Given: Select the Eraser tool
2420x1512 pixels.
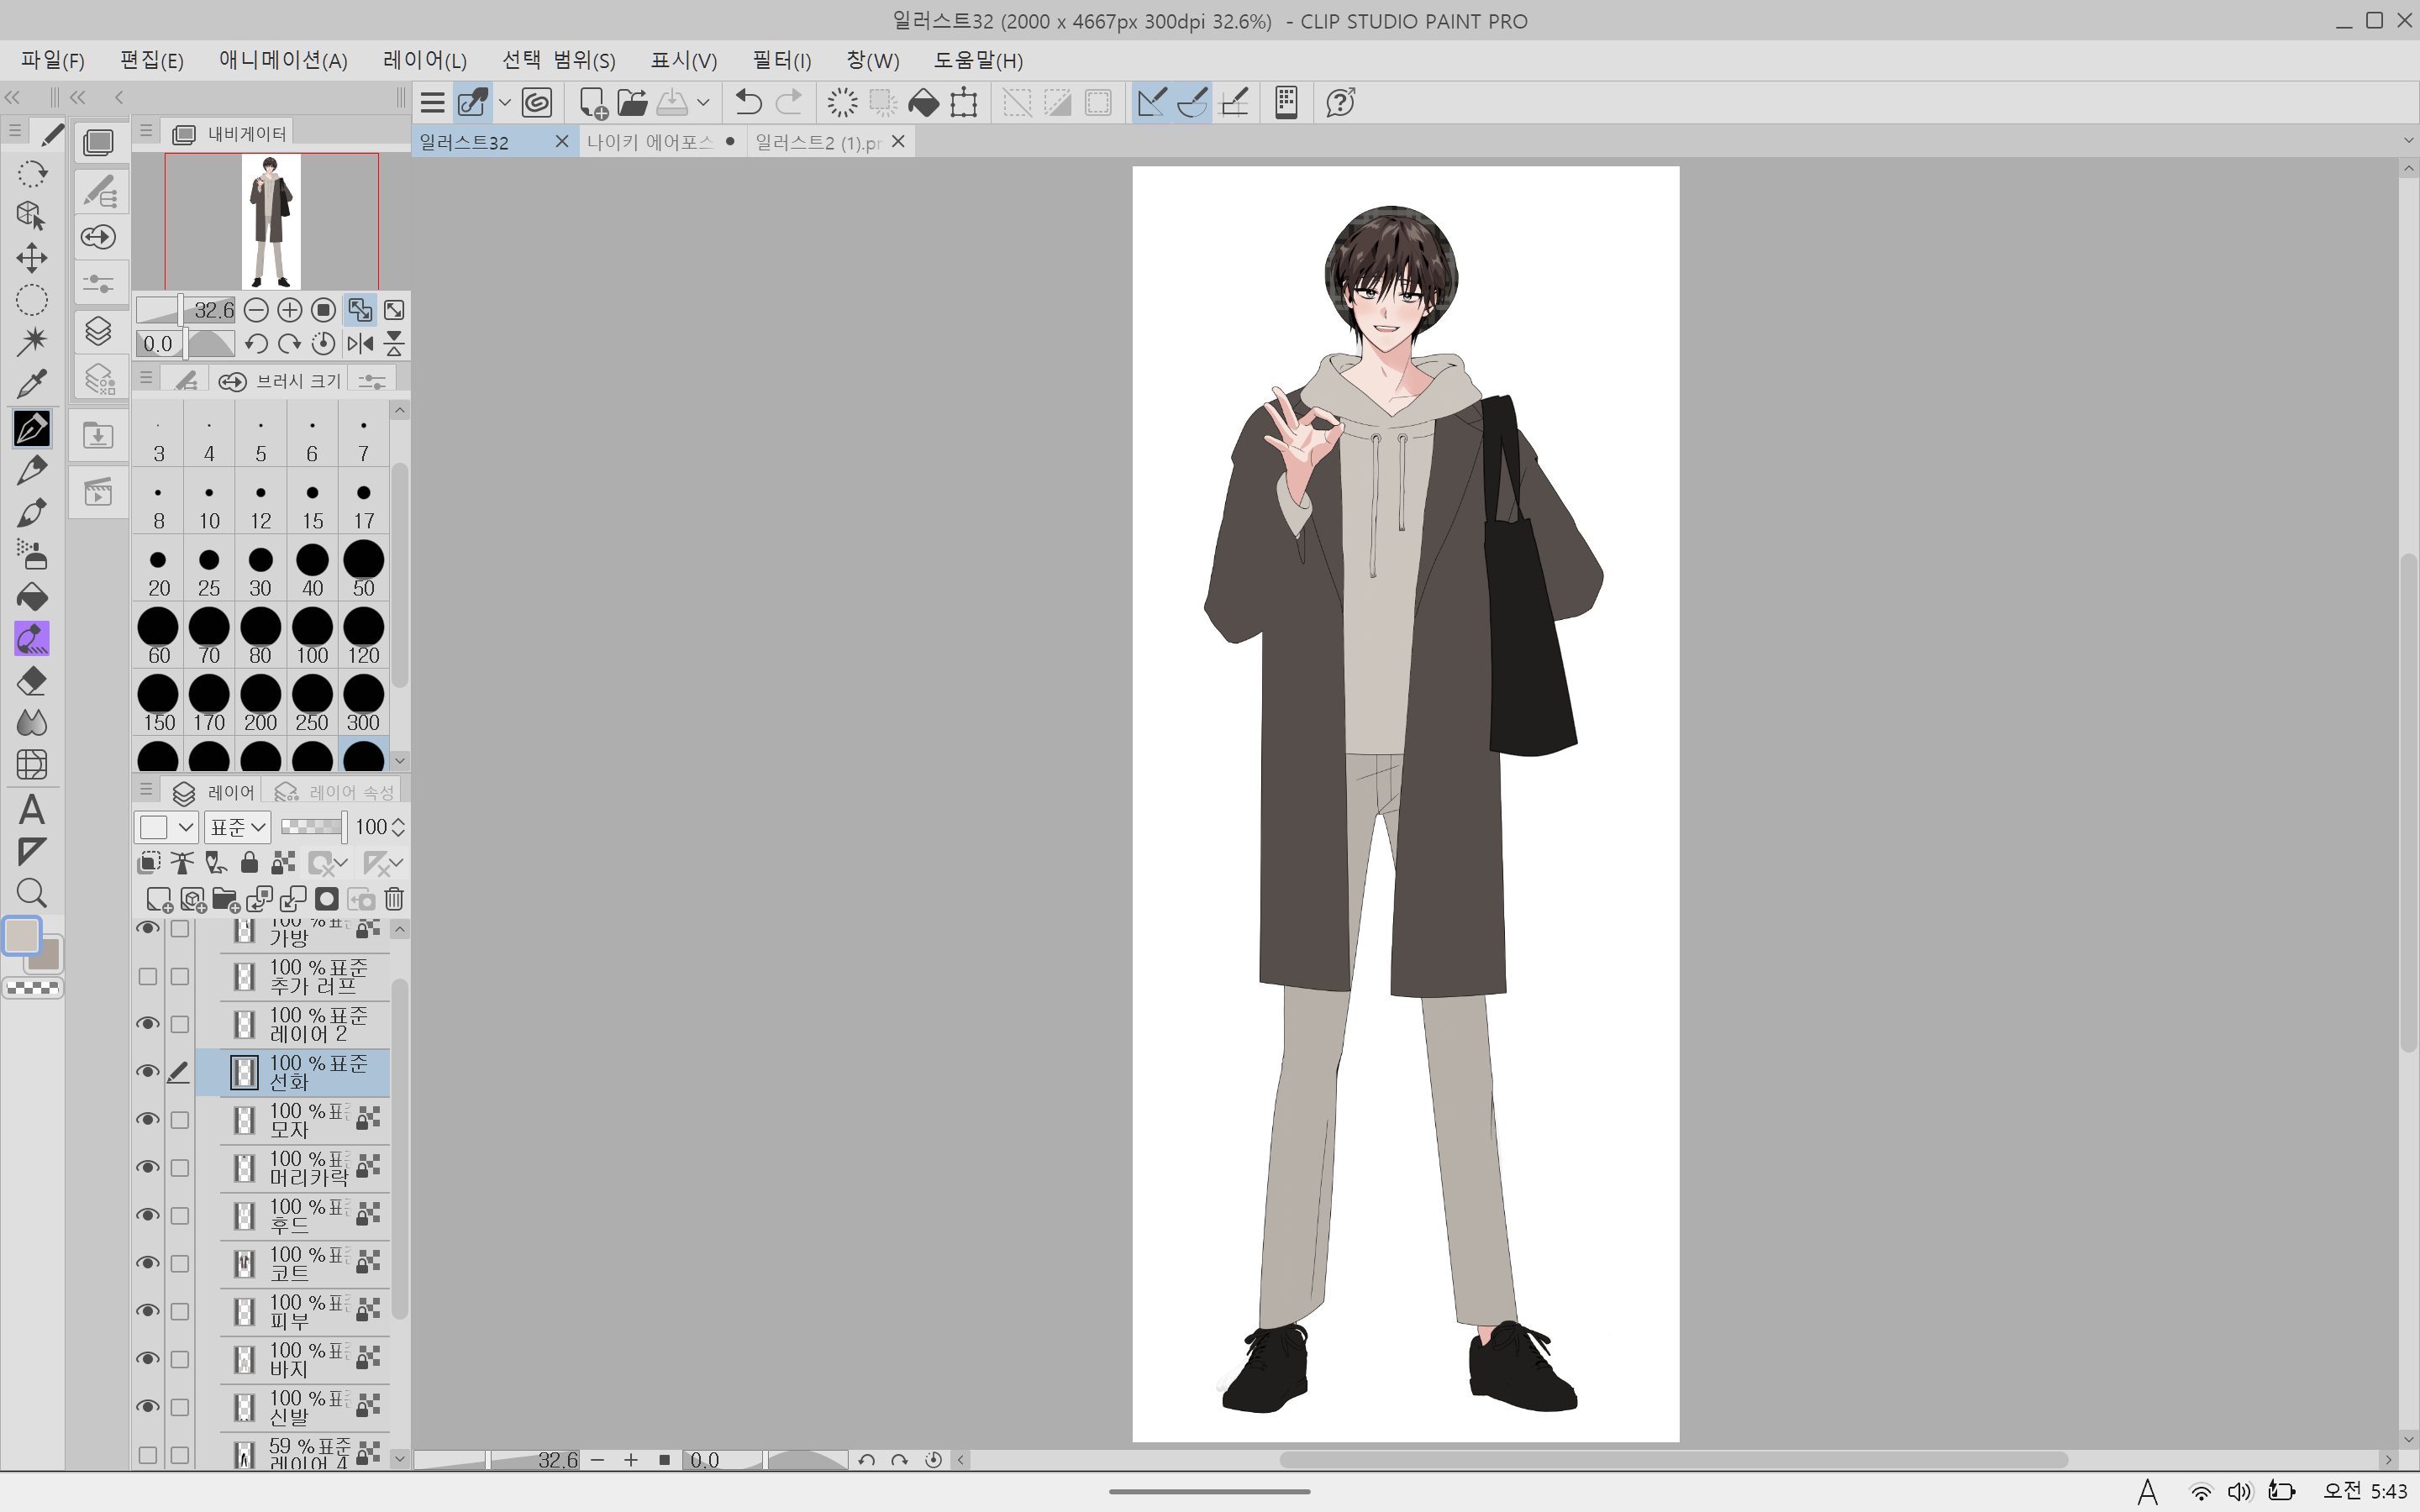Looking at the screenshot, I should tap(32, 681).
